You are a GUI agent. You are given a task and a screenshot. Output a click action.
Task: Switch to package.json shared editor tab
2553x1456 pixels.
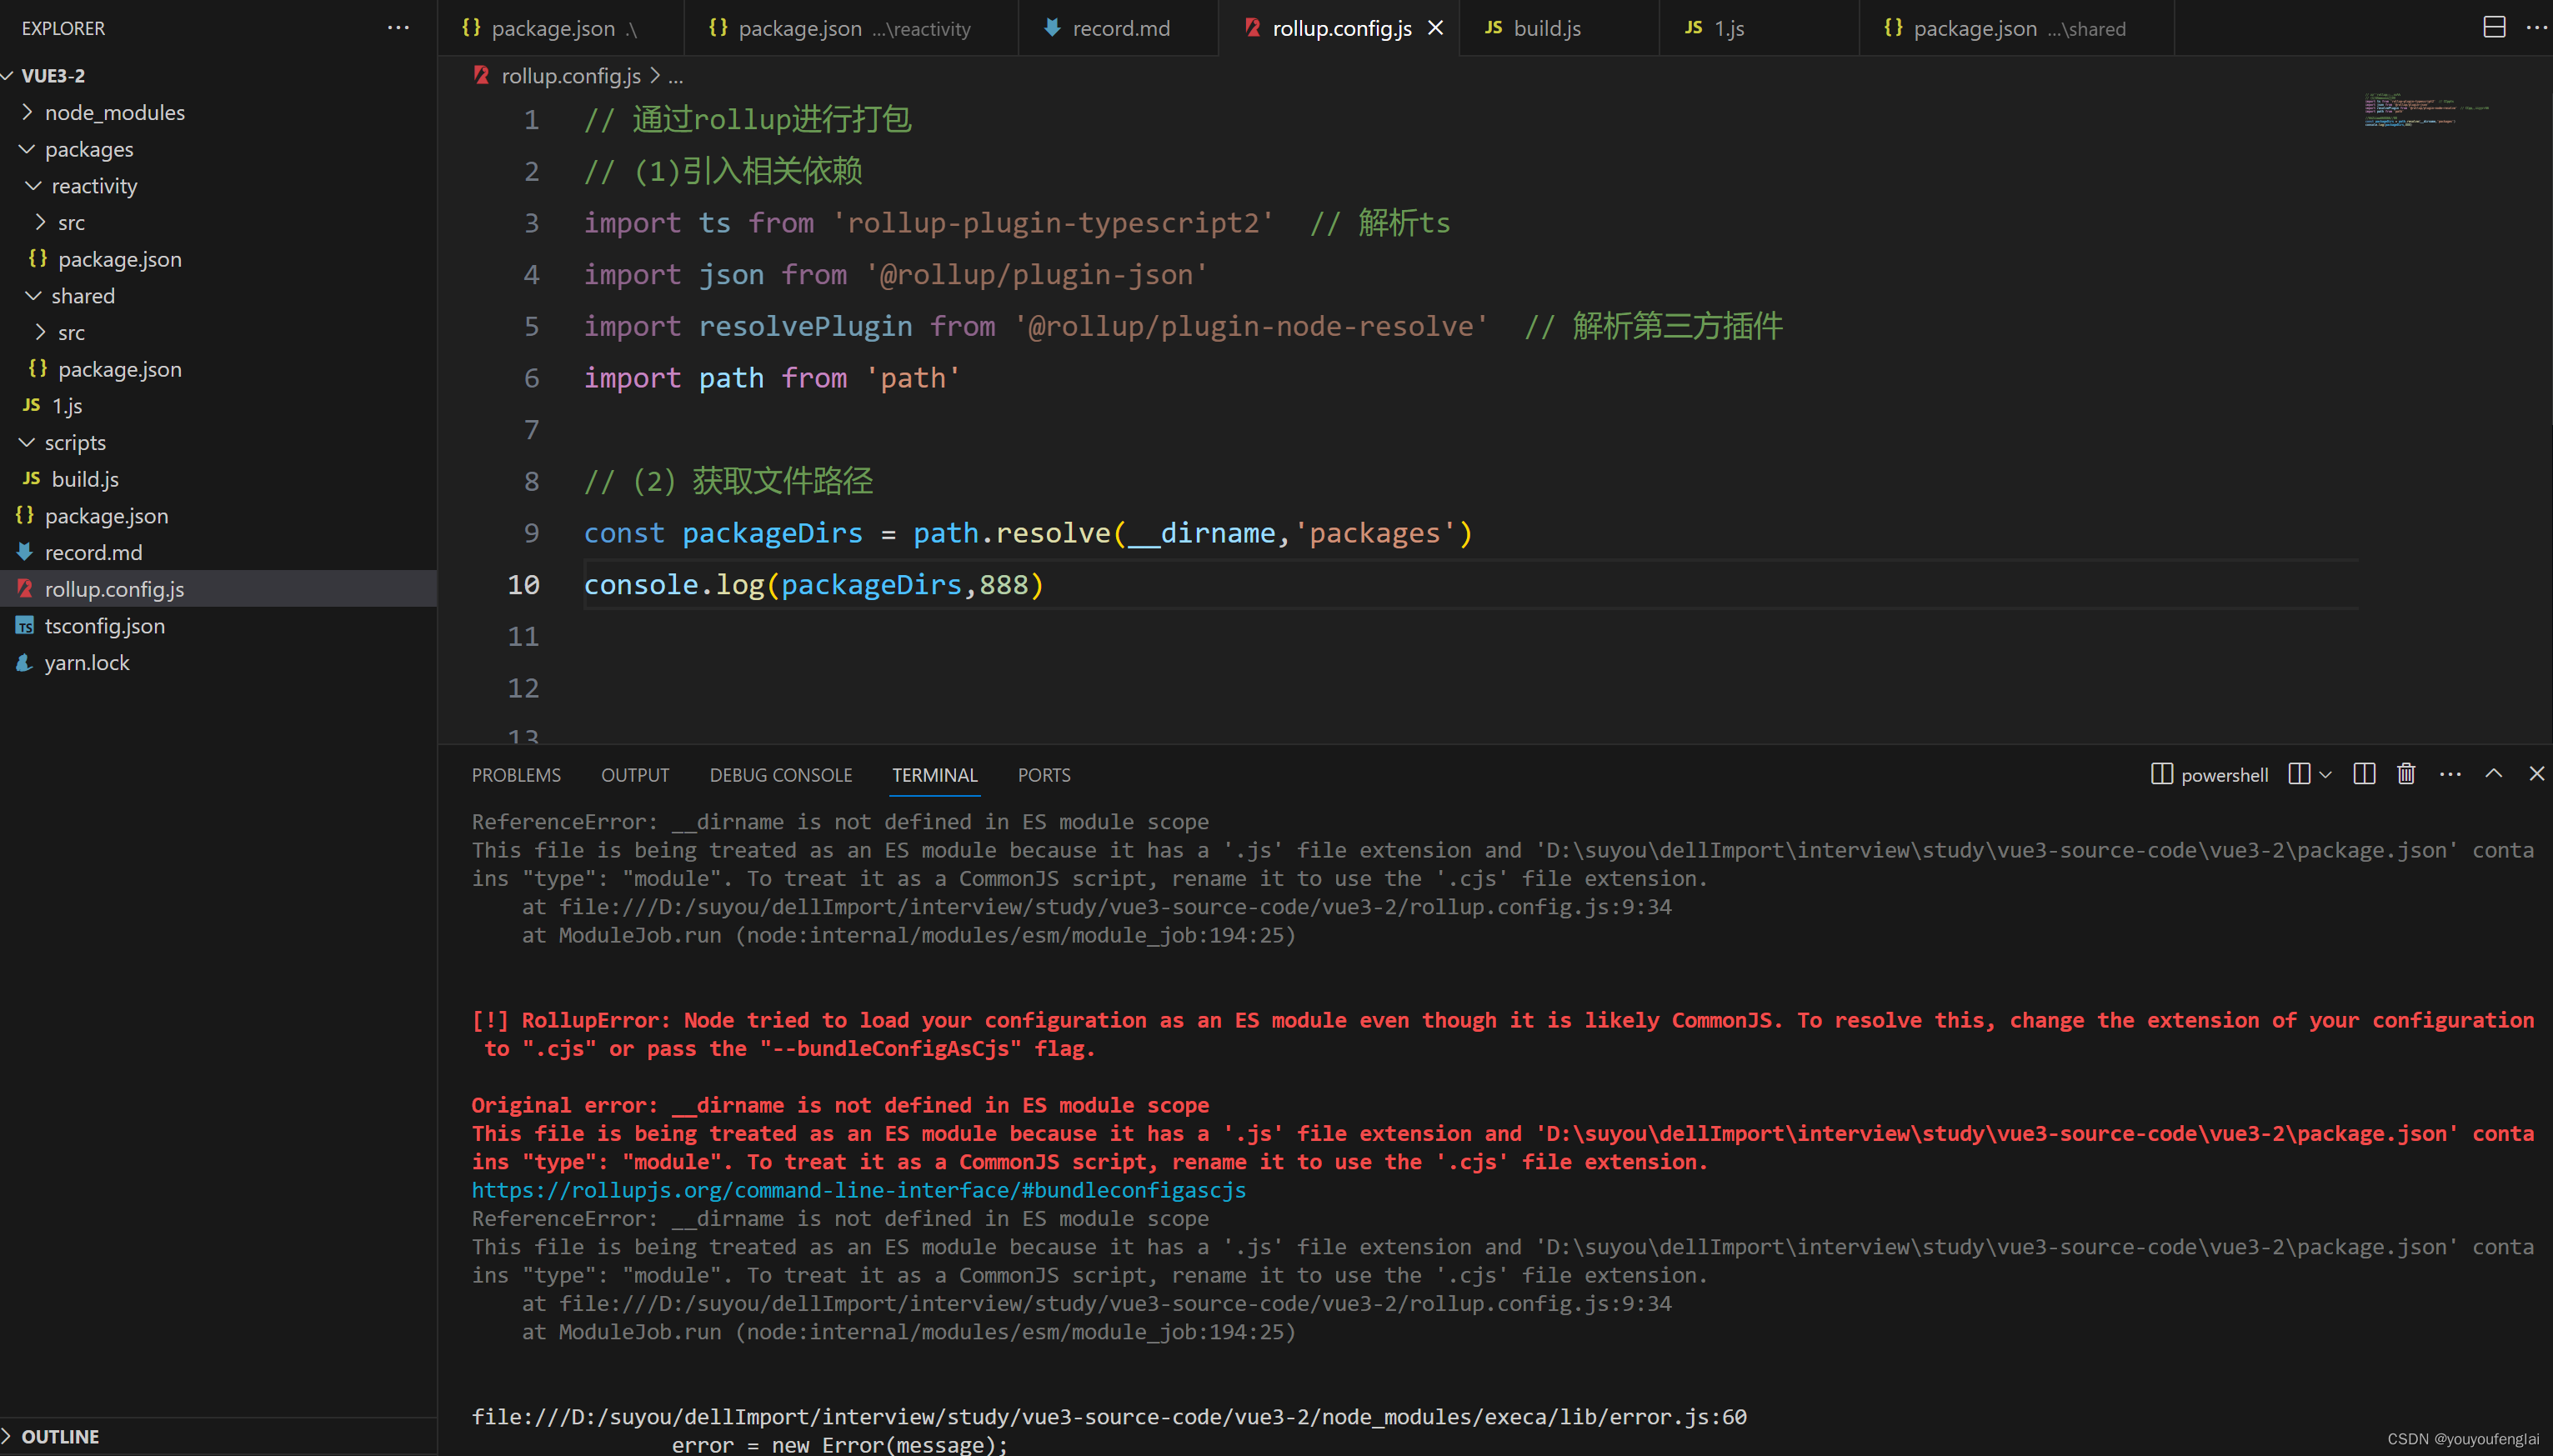click(2016, 28)
